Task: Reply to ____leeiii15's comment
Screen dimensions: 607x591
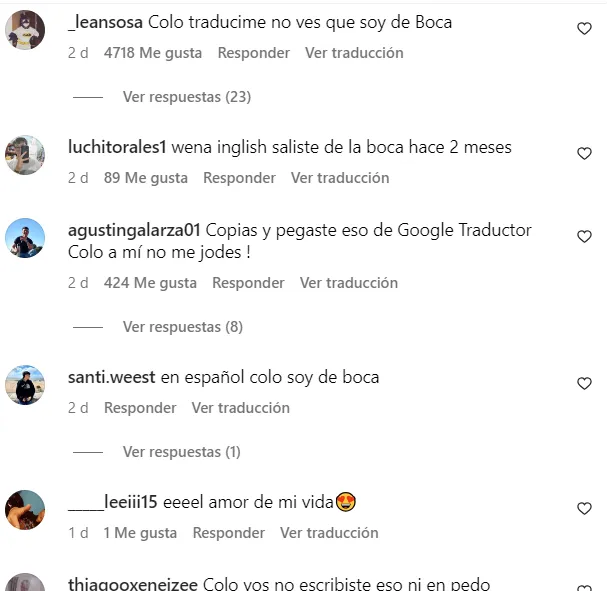Action: (229, 533)
